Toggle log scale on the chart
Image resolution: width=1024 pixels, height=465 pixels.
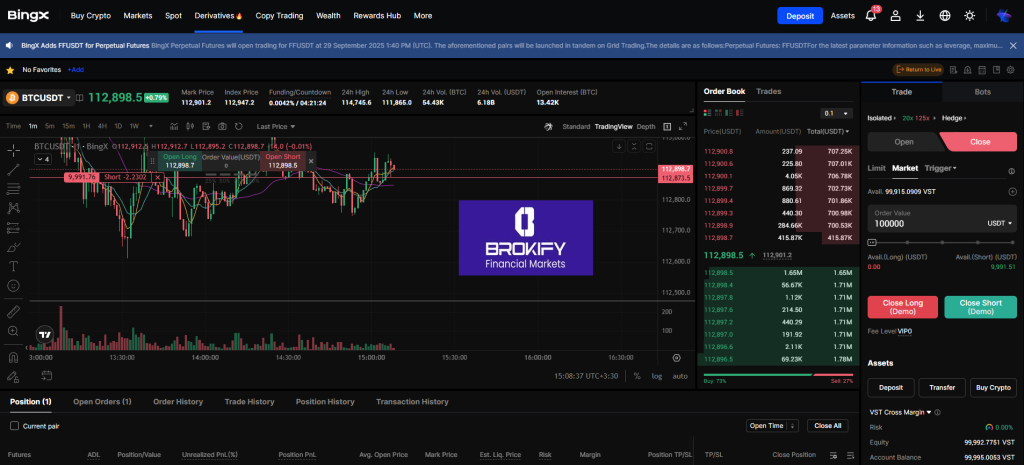(656, 376)
